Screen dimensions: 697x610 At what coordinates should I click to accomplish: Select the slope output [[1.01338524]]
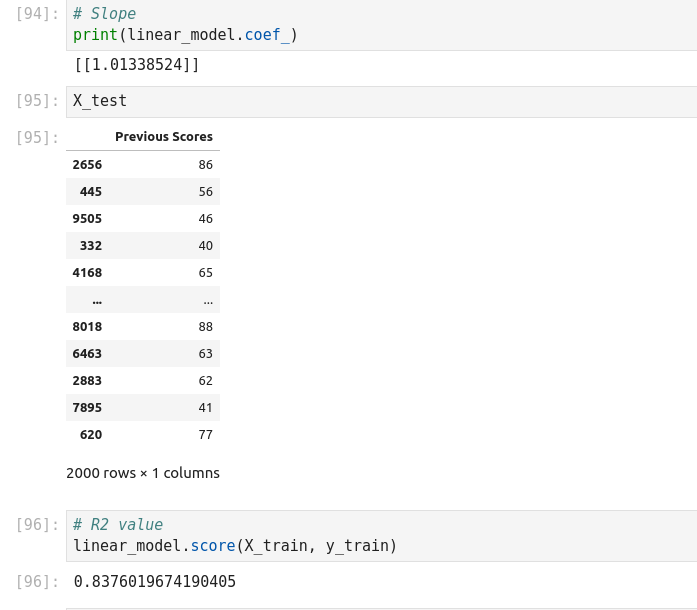(136, 65)
